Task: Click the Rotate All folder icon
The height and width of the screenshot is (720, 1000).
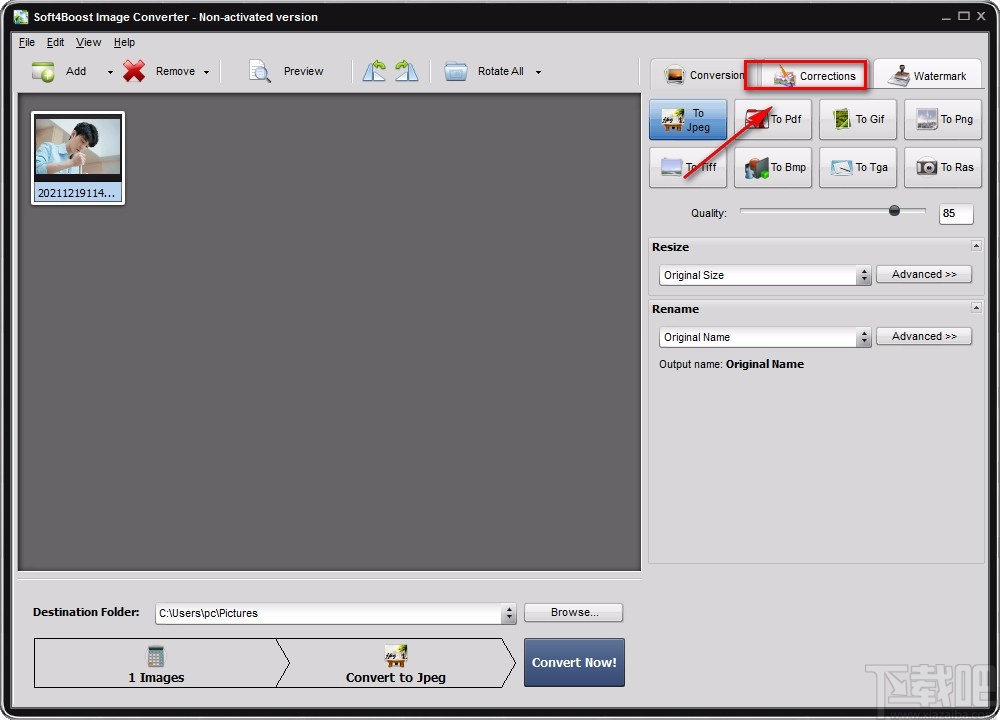Action: click(x=456, y=71)
